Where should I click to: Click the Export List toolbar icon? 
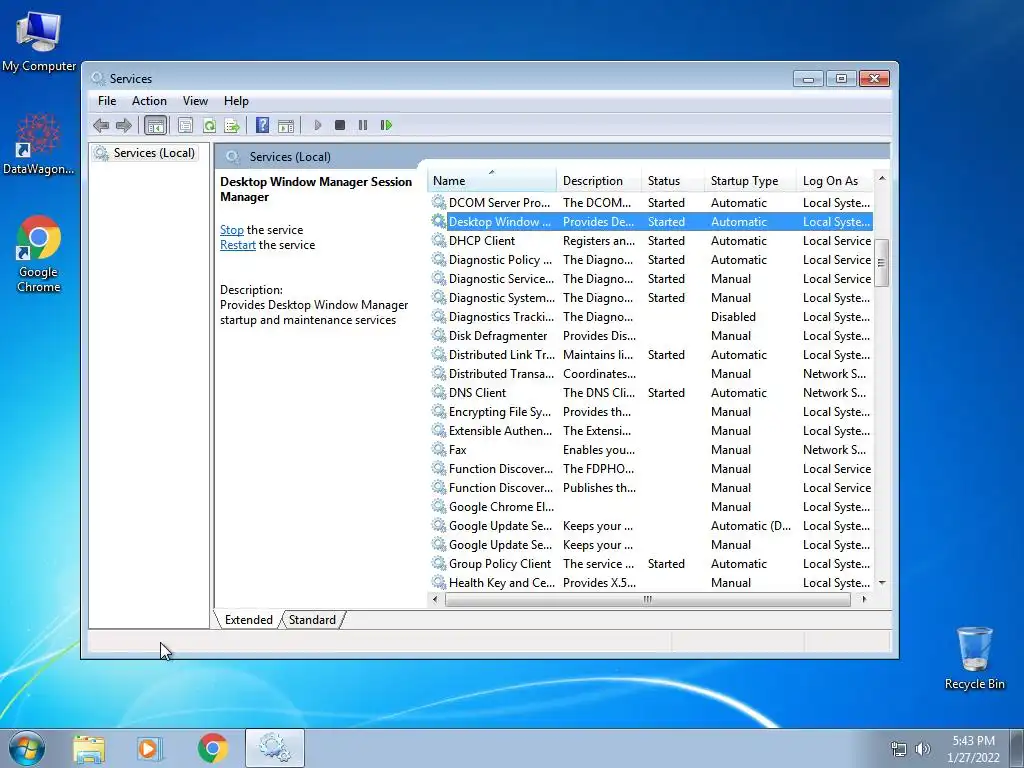click(232, 125)
